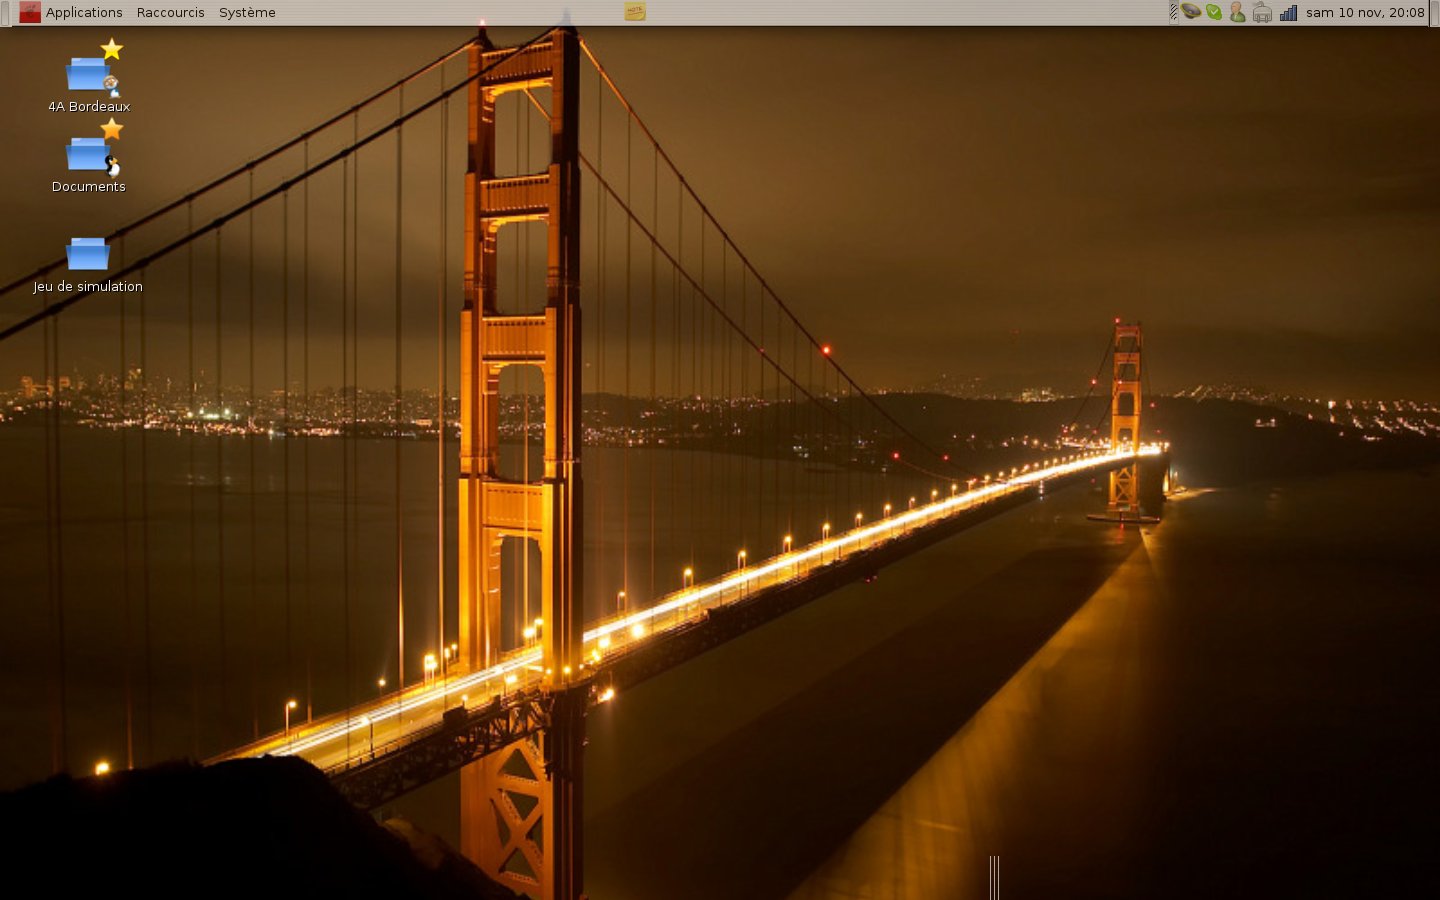Image resolution: width=1440 pixels, height=900 pixels.
Task: Click the "Documents" label text
Action: 89,187
